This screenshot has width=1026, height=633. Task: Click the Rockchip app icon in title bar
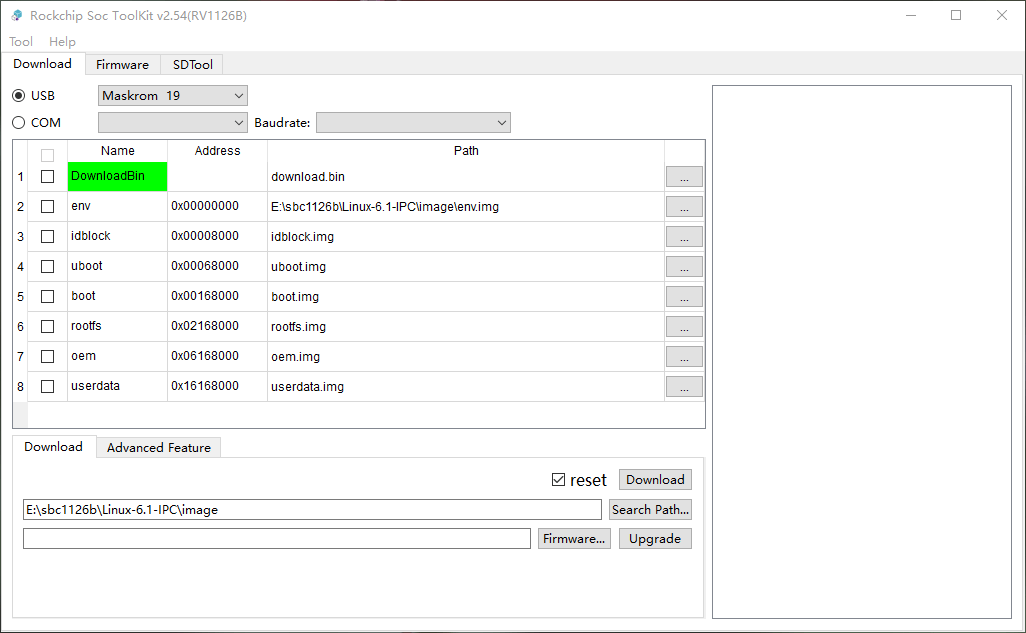click(17, 15)
